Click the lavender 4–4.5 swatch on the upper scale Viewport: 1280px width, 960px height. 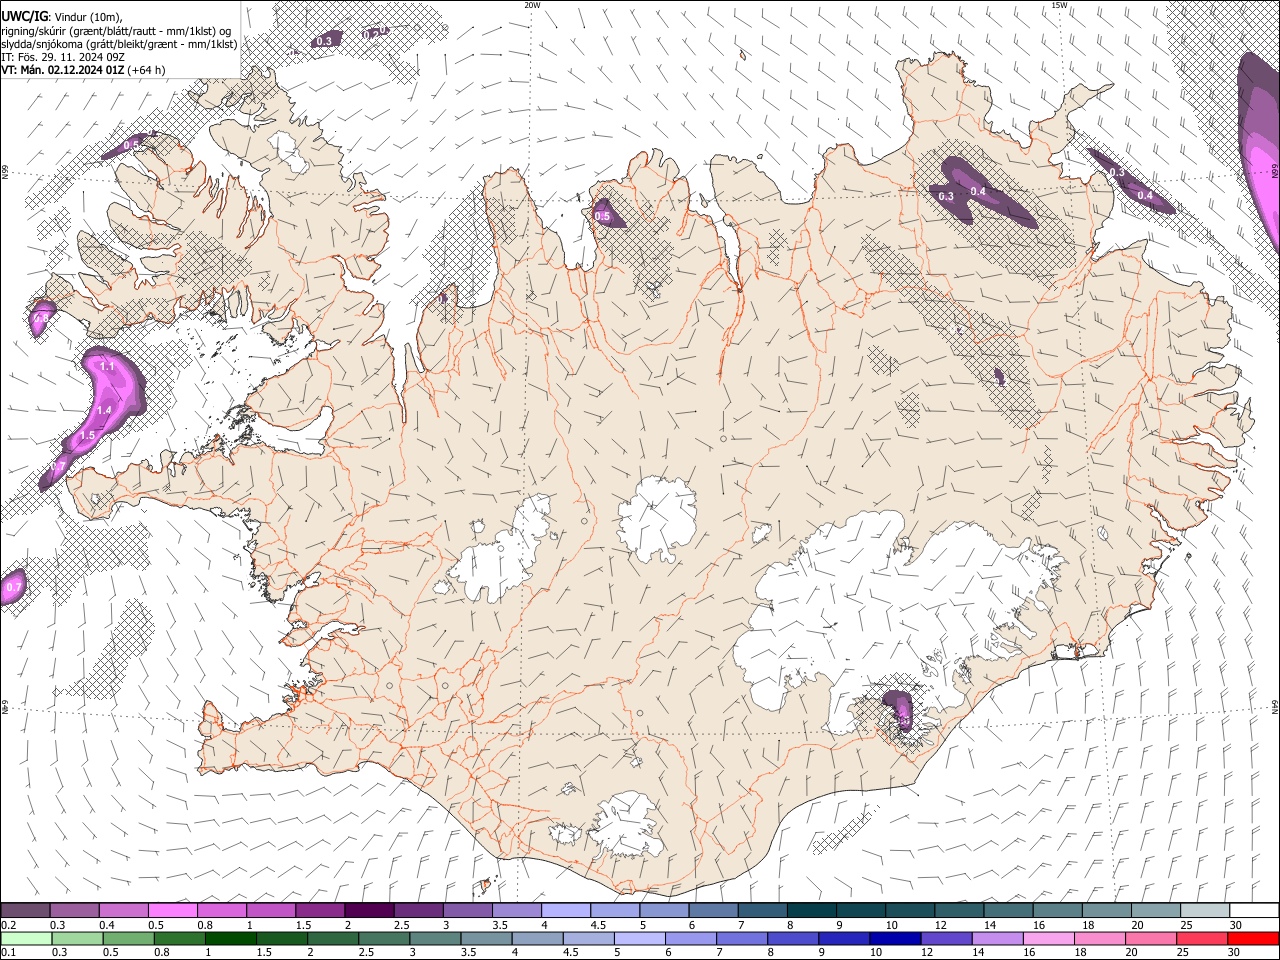(x=566, y=910)
